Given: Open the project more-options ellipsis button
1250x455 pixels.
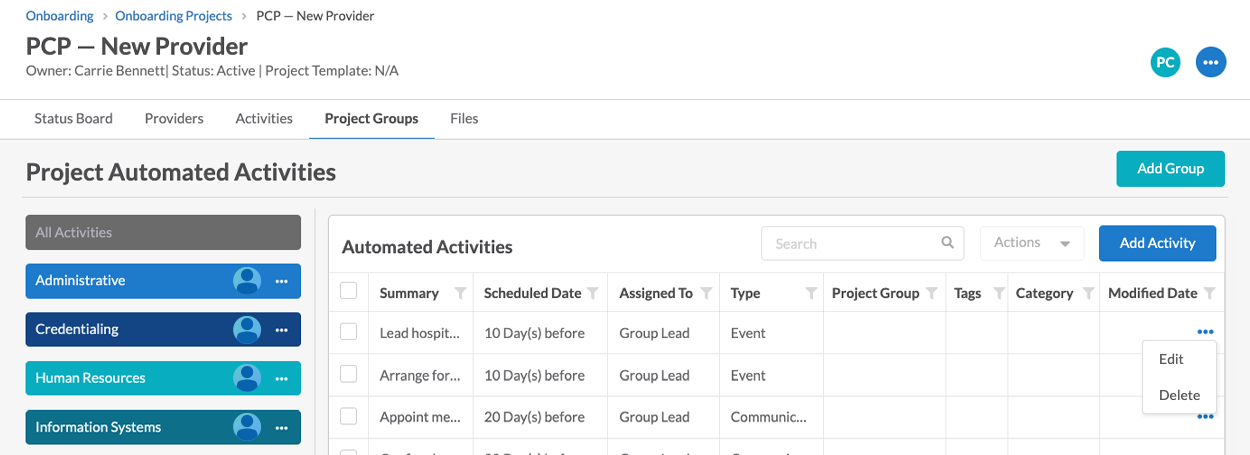Looking at the screenshot, I should click(1211, 62).
